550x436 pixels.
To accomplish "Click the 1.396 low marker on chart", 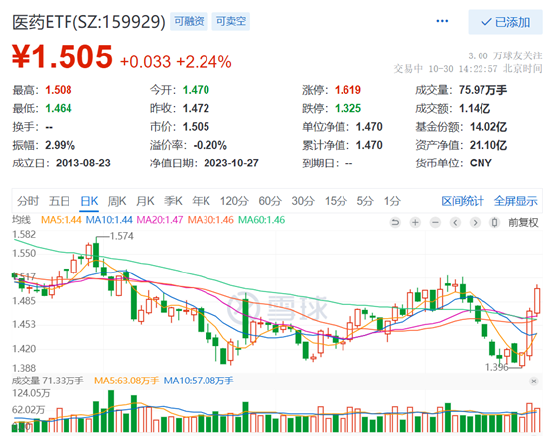I will (497, 367).
